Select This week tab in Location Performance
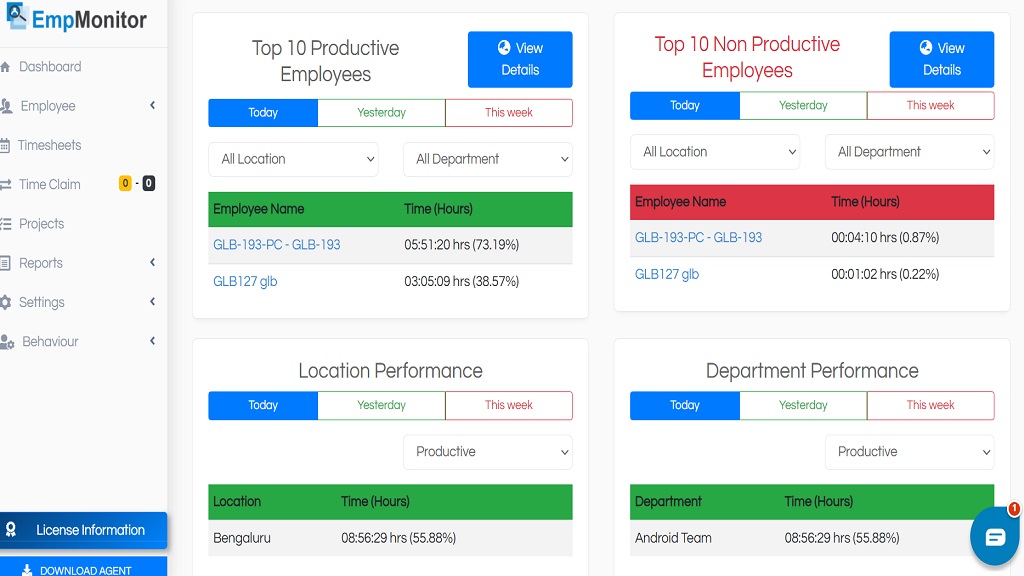 pos(509,406)
